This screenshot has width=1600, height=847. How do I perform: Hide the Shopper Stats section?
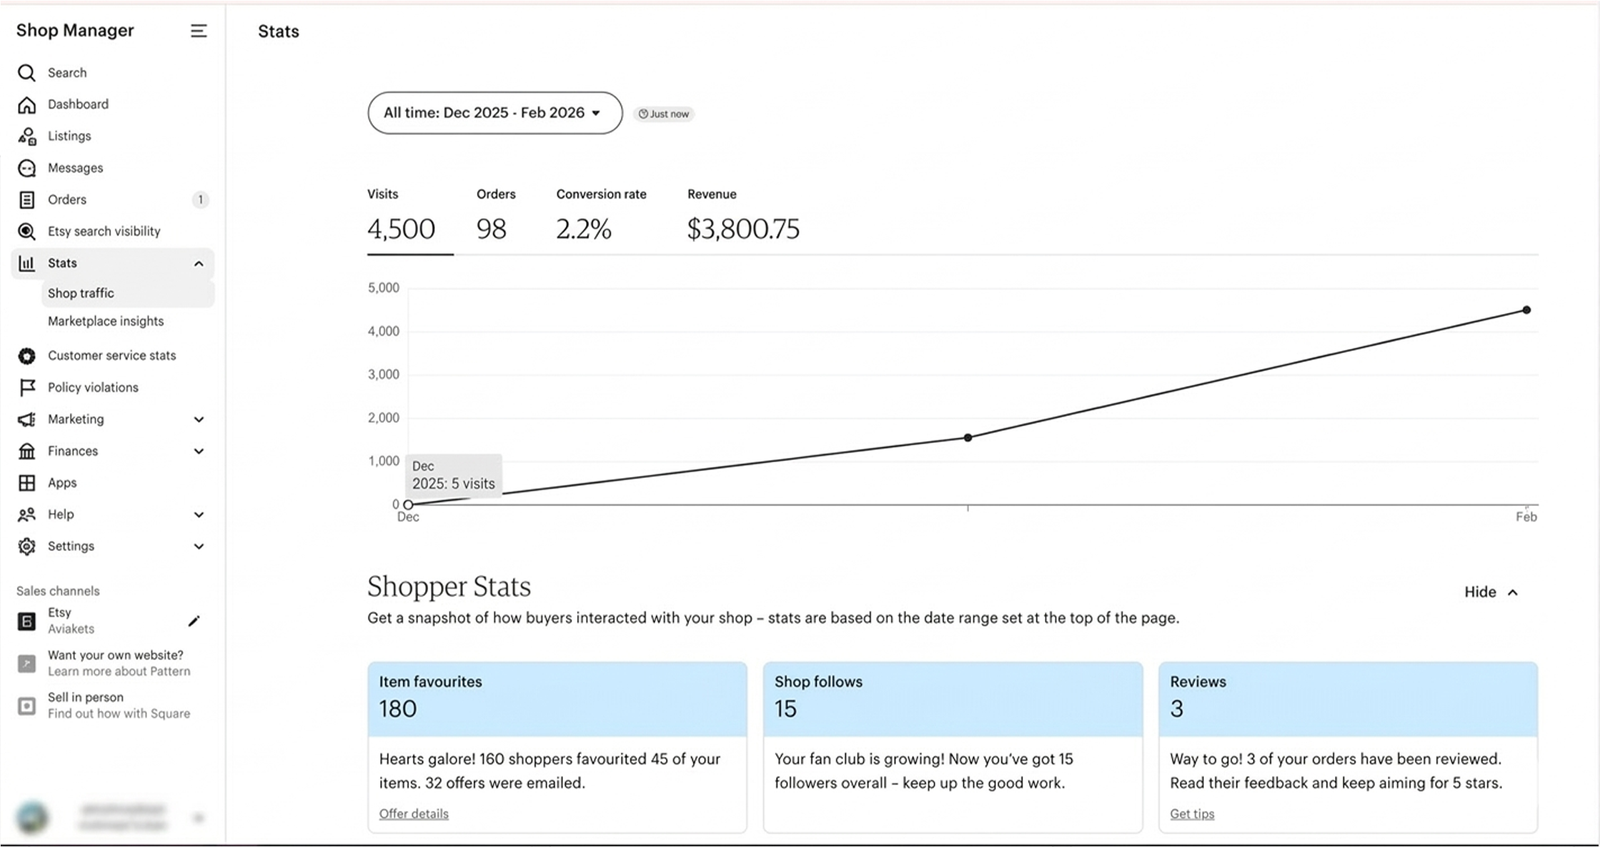click(x=1491, y=592)
